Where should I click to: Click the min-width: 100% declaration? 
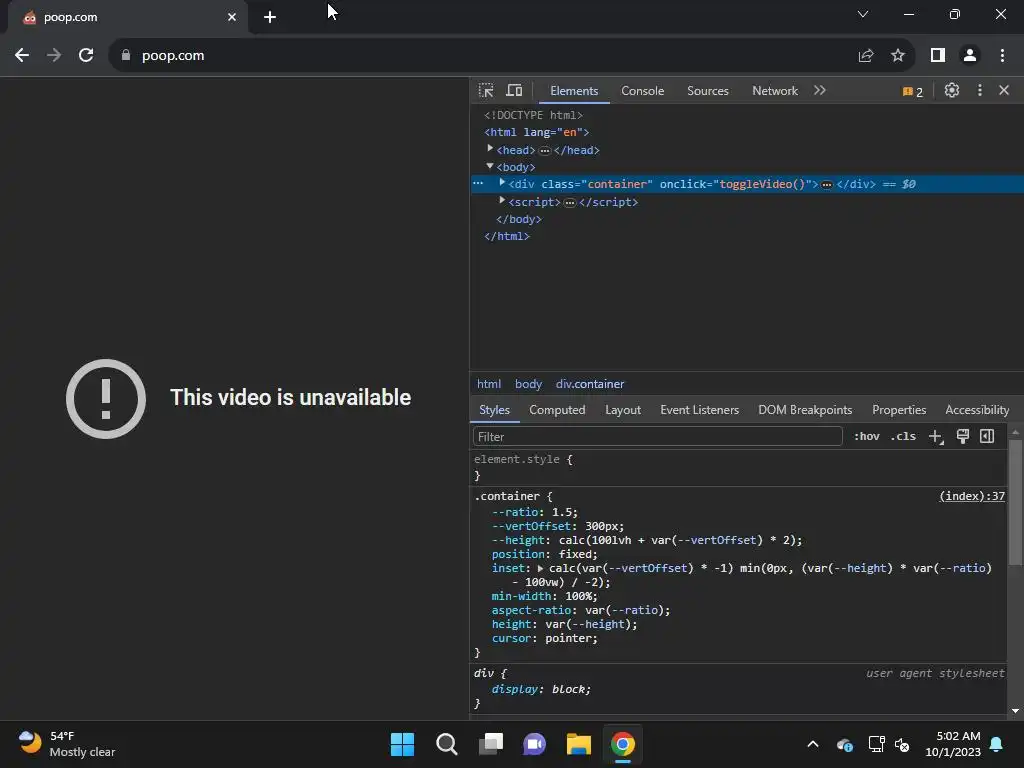click(x=545, y=596)
